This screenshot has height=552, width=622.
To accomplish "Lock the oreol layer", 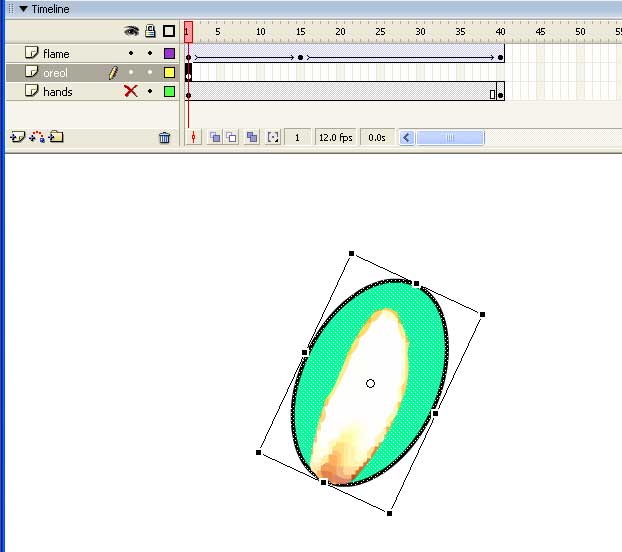I will (x=150, y=73).
